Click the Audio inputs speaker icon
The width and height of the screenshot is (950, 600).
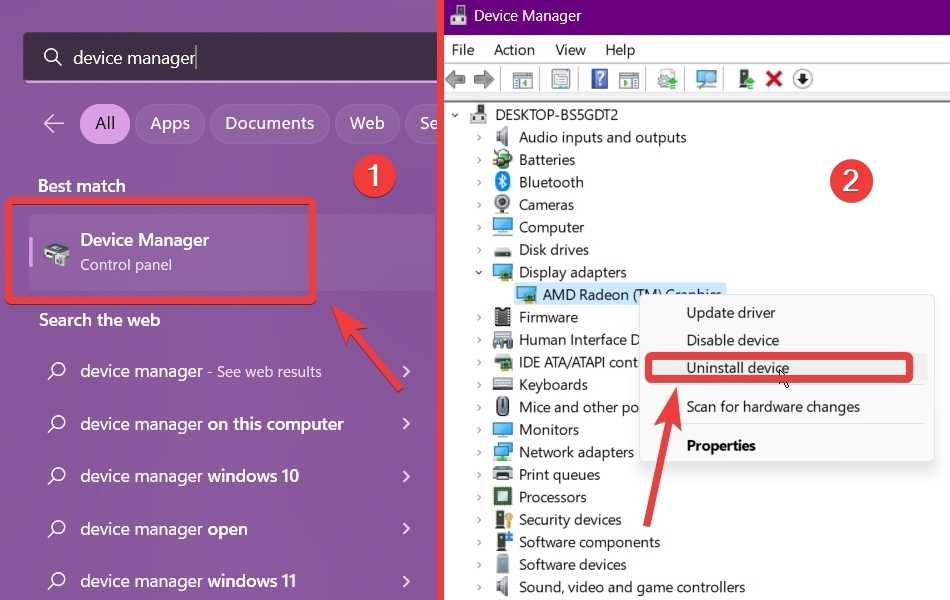point(502,137)
